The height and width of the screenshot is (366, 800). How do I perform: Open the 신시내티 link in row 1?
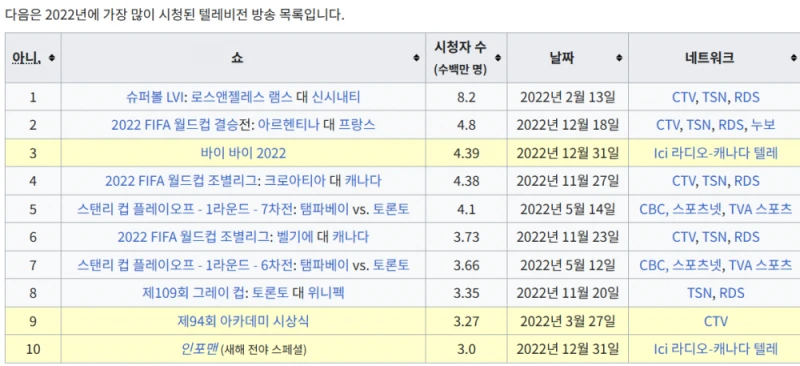tap(336, 97)
